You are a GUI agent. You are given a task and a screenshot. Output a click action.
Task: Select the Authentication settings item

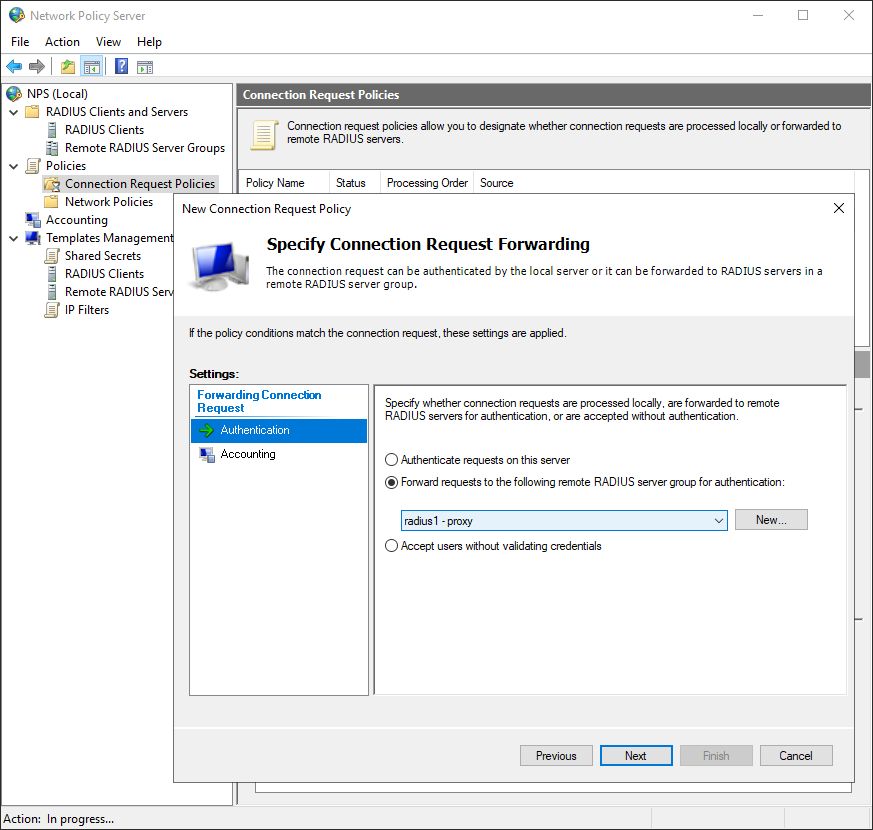279,430
